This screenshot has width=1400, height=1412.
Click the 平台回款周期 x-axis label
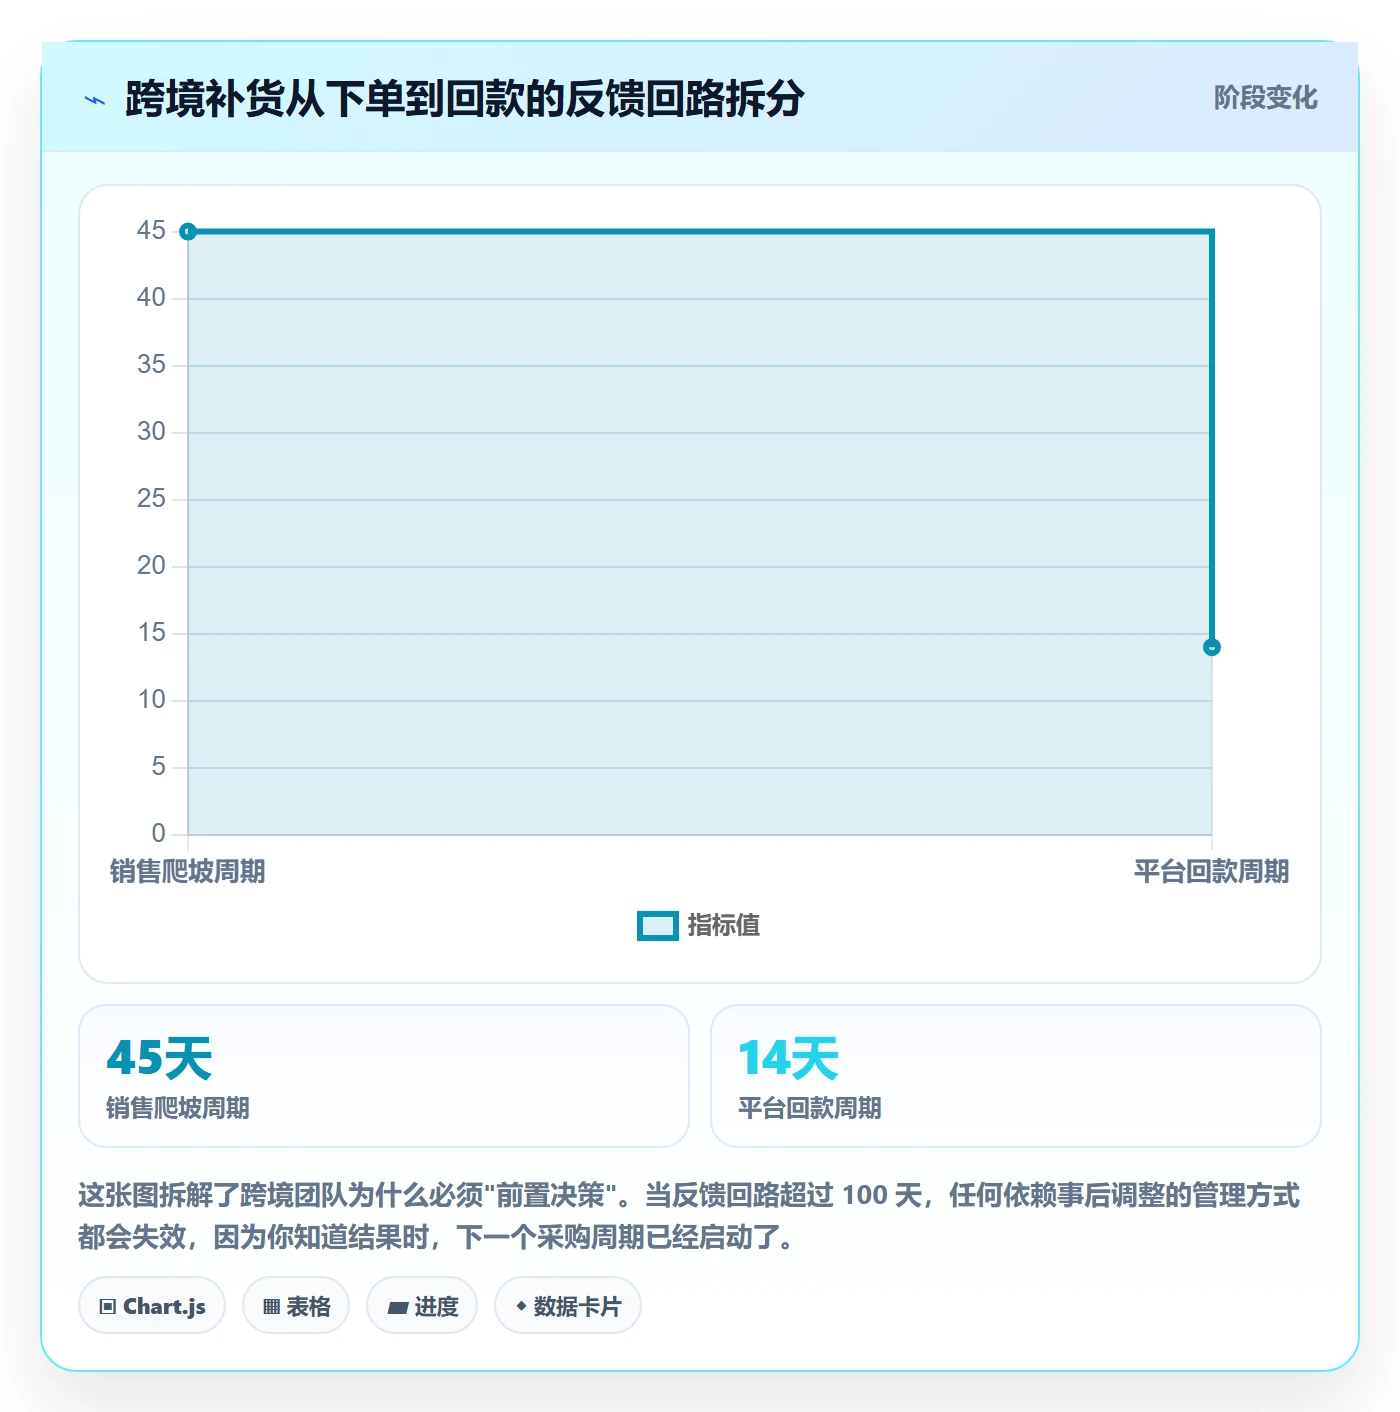pyautogui.click(x=1211, y=871)
